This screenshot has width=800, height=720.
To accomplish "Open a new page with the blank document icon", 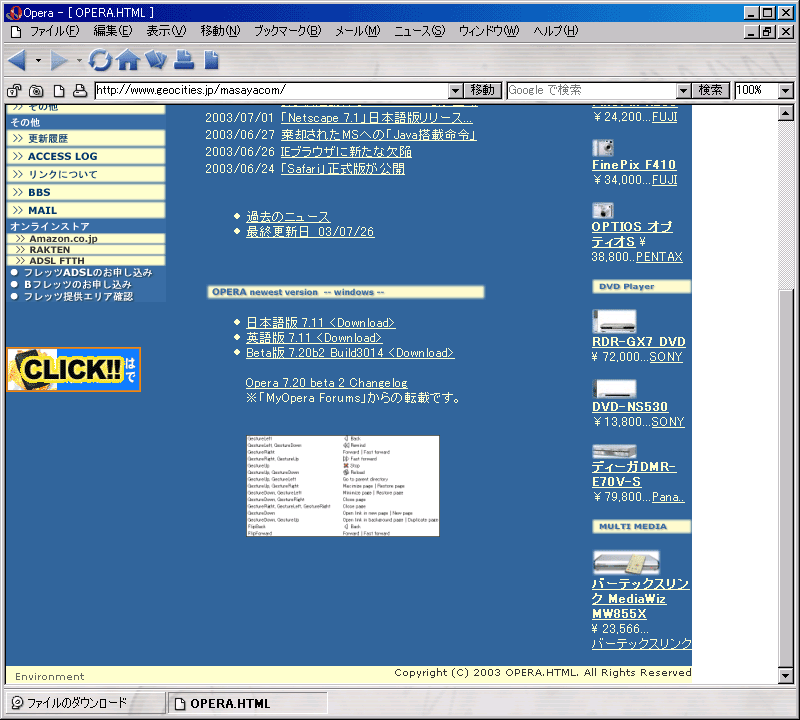I will click(x=211, y=60).
